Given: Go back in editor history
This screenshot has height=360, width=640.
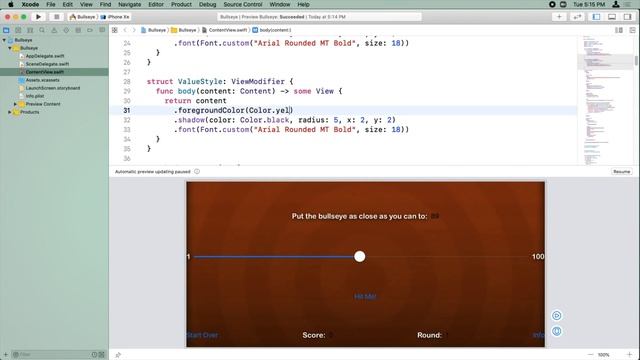Looking at the screenshot, I should 125,30.
